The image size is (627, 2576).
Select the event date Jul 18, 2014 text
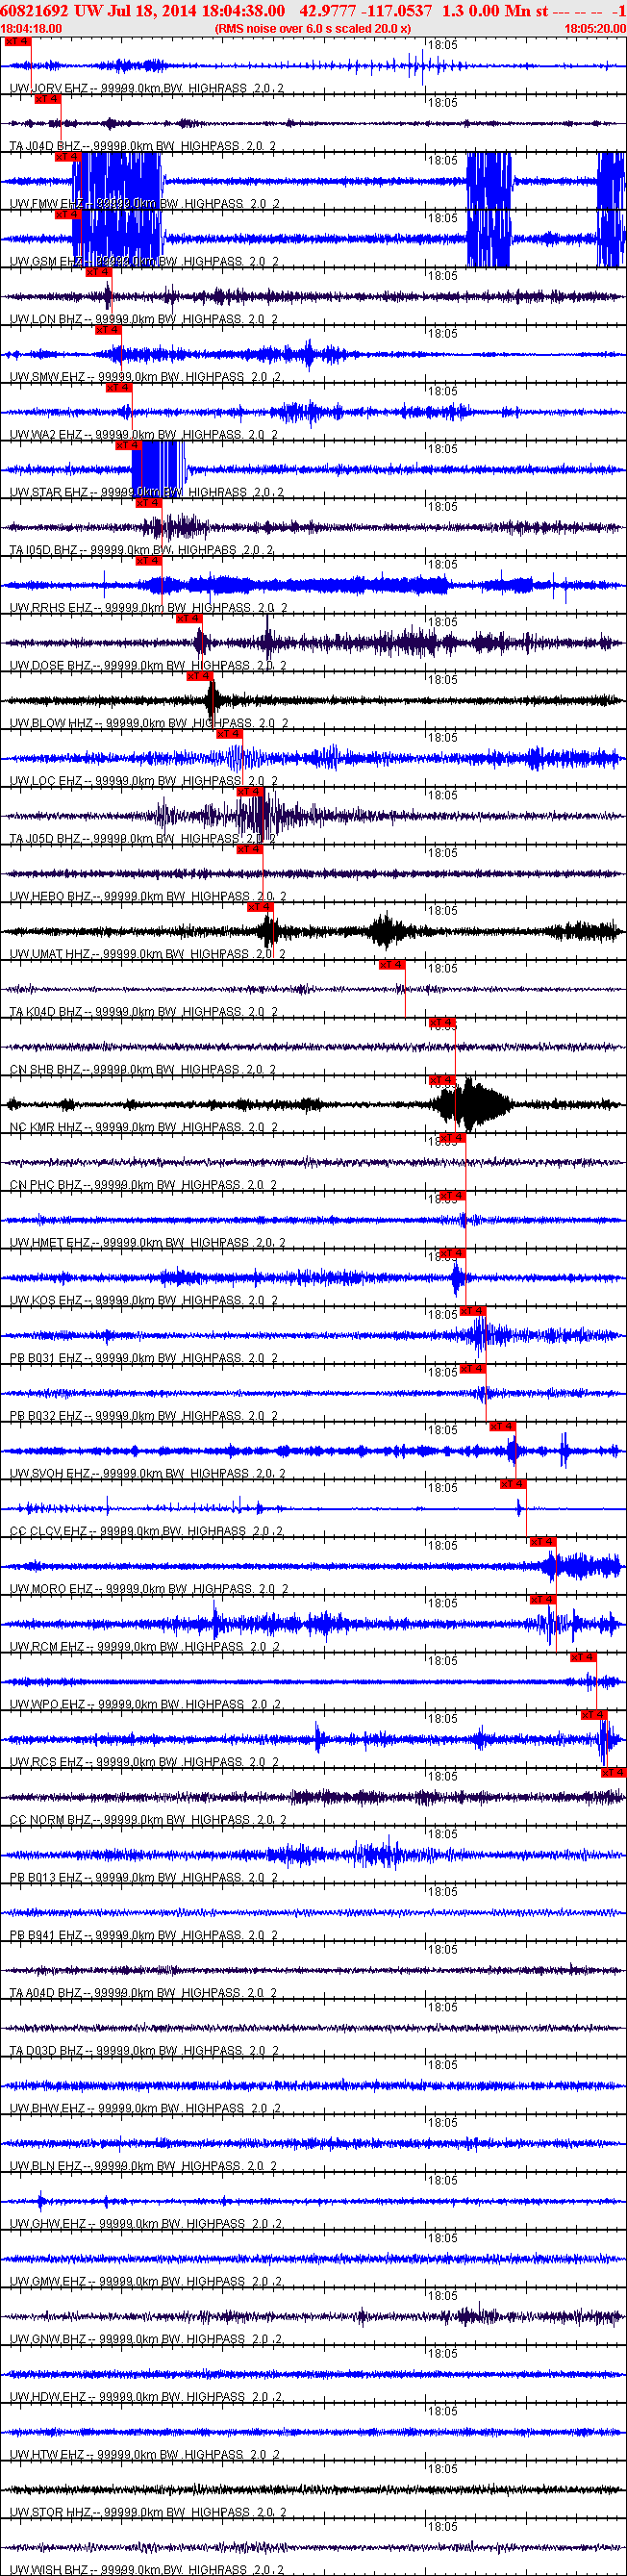coord(151,11)
